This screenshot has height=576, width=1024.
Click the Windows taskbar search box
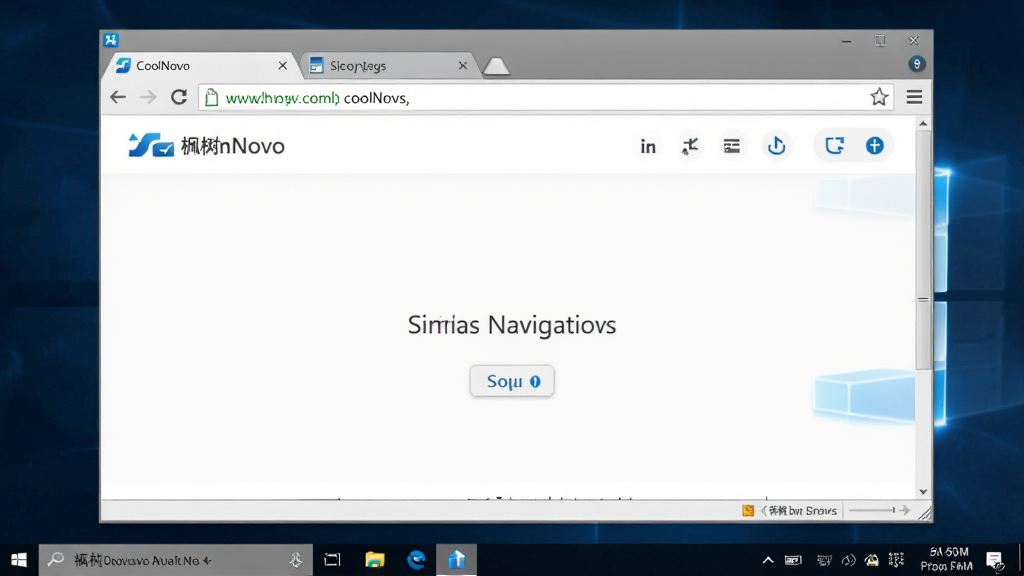(176, 560)
